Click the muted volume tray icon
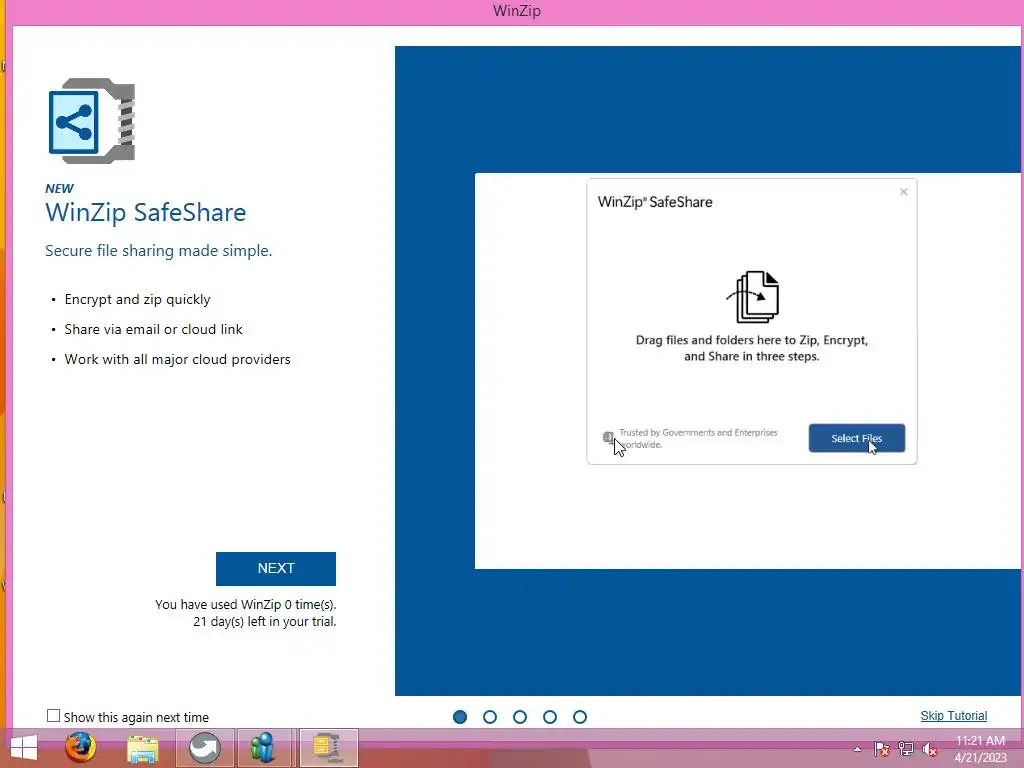The width and height of the screenshot is (1024, 768). click(929, 750)
